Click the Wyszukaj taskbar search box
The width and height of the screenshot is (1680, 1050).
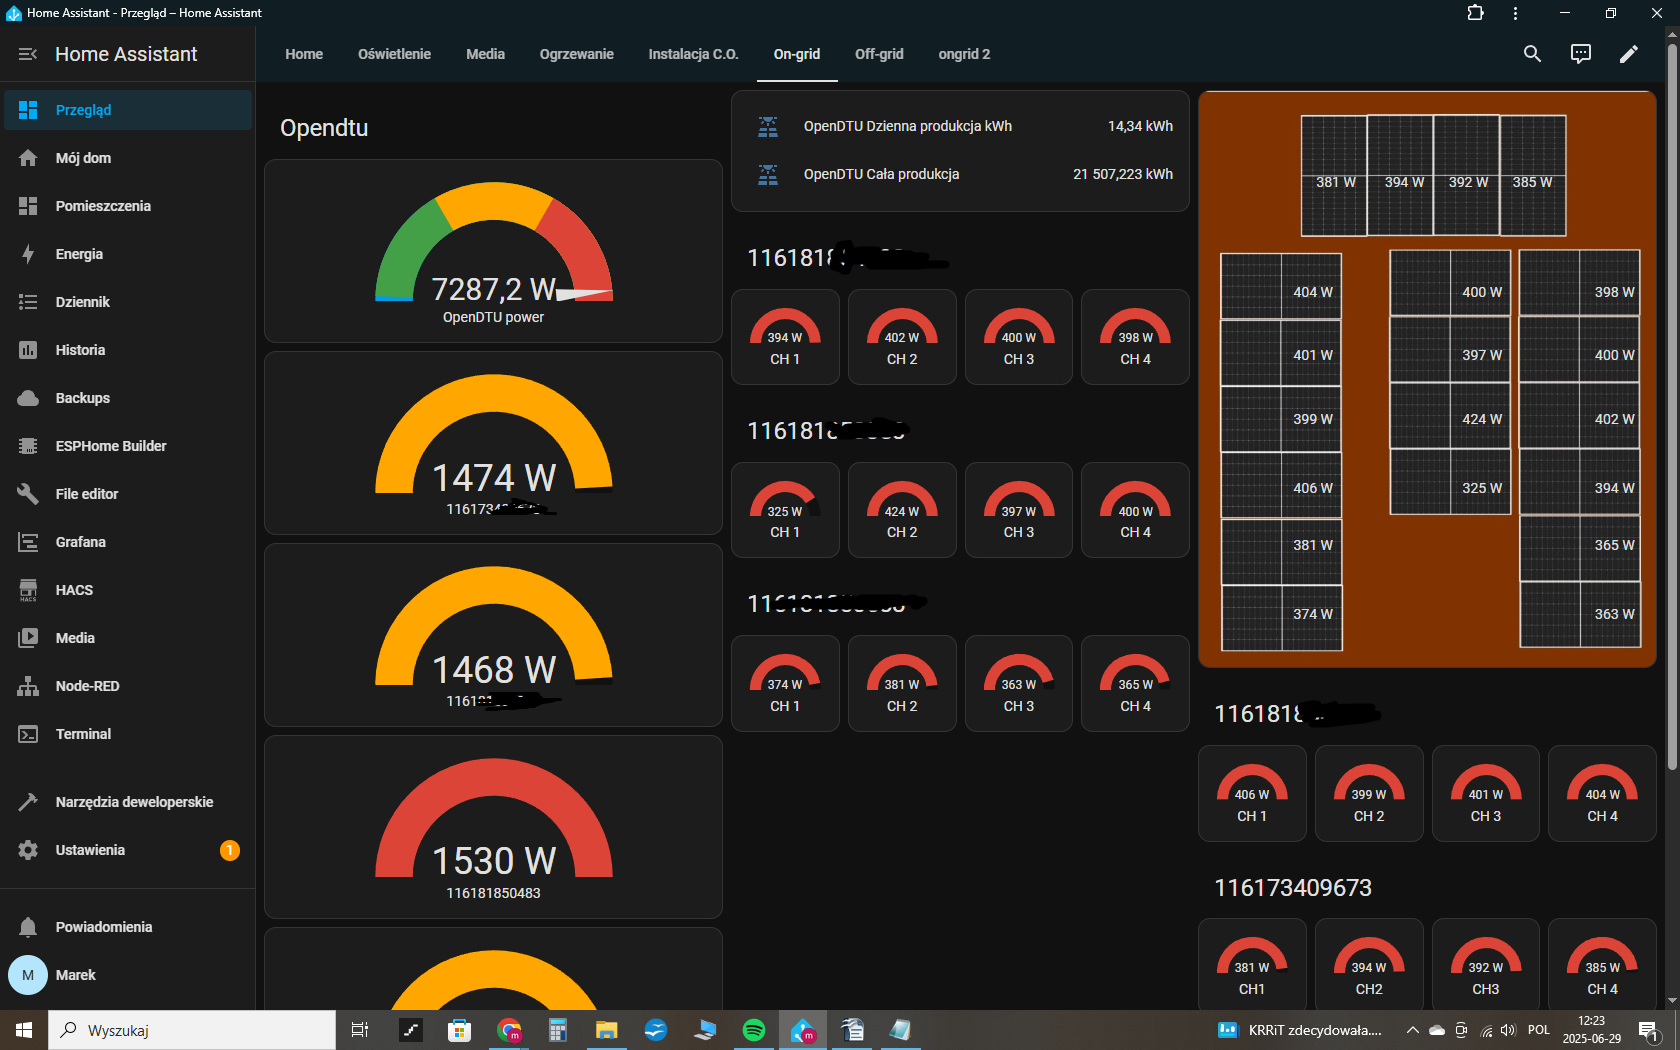[192, 1030]
